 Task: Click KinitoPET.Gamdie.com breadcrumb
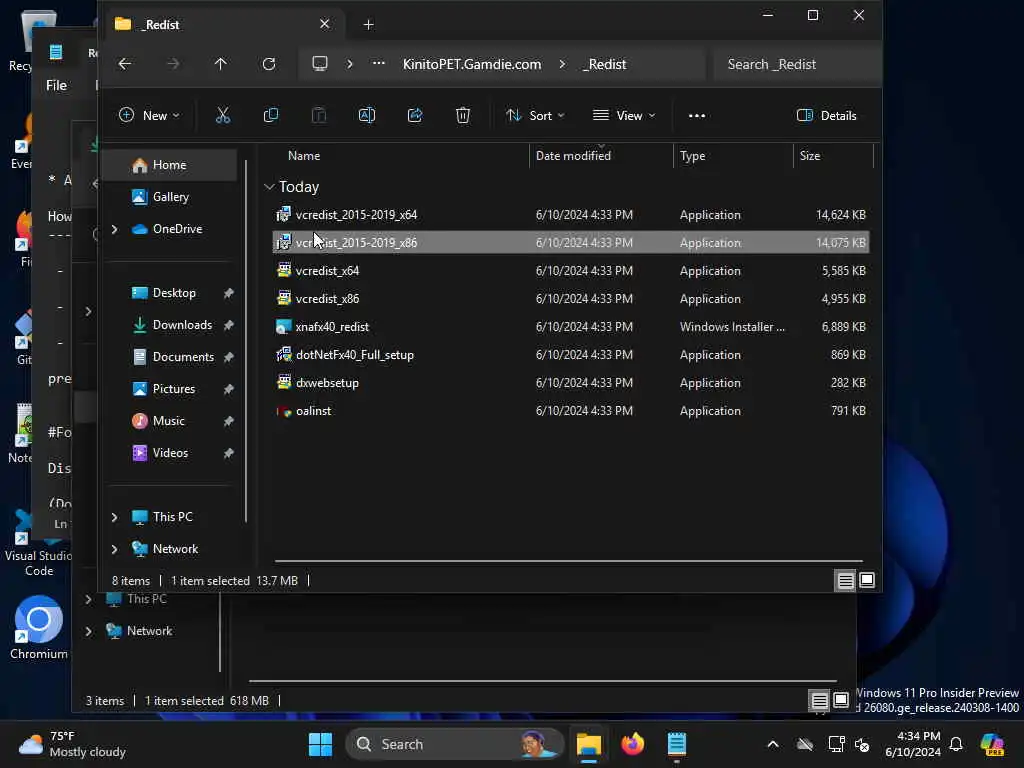[x=472, y=64]
